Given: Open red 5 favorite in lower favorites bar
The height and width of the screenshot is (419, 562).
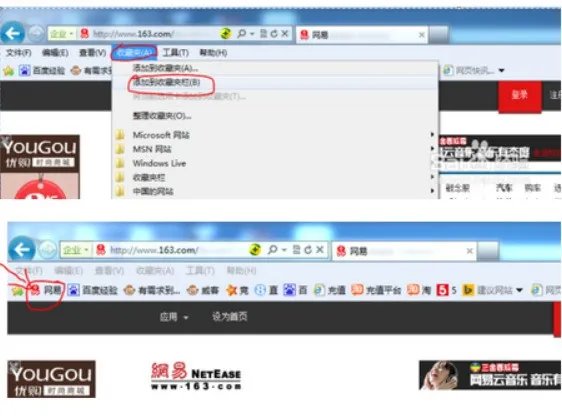Looking at the screenshot, I should tap(446, 290).
